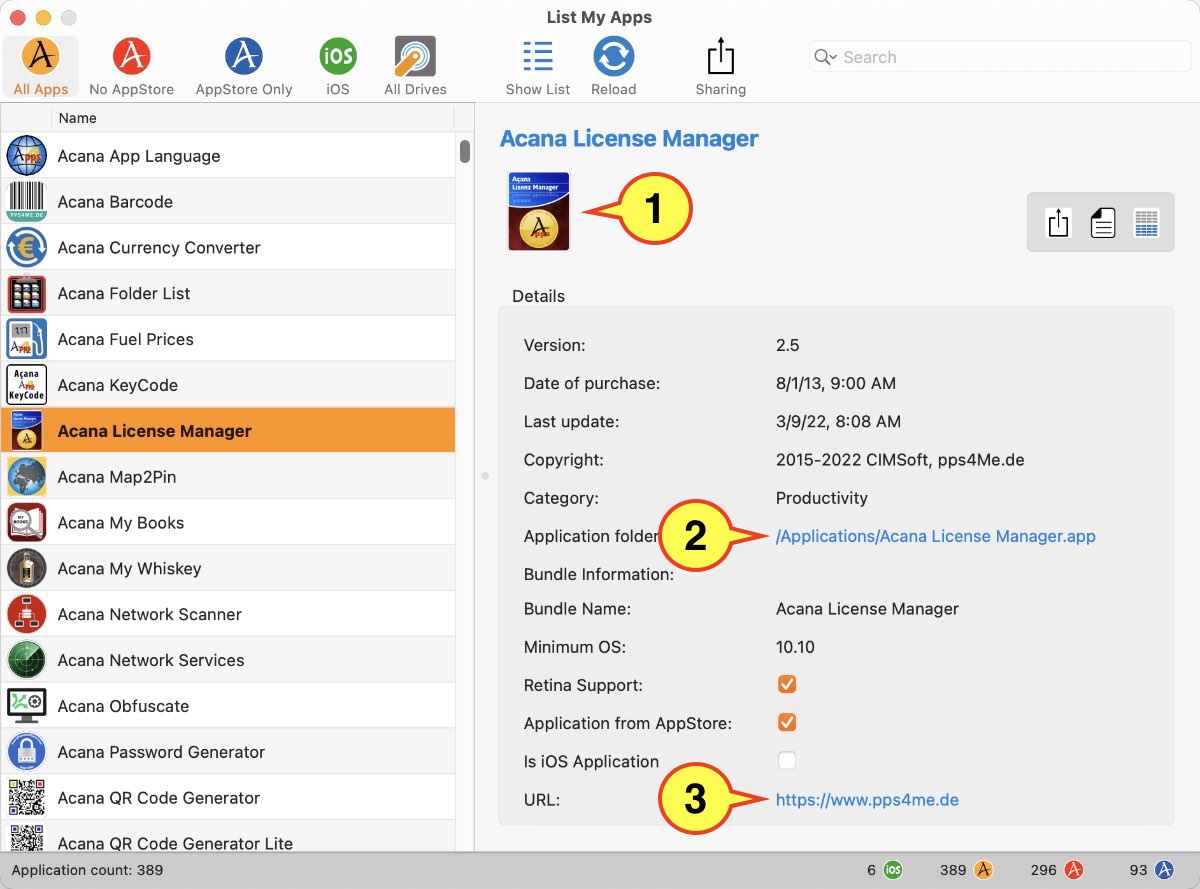This screenshot has width=1200, height=889.
Task: Toggle the Is iOS Application checkbox
Action: (x=787, y=761)
